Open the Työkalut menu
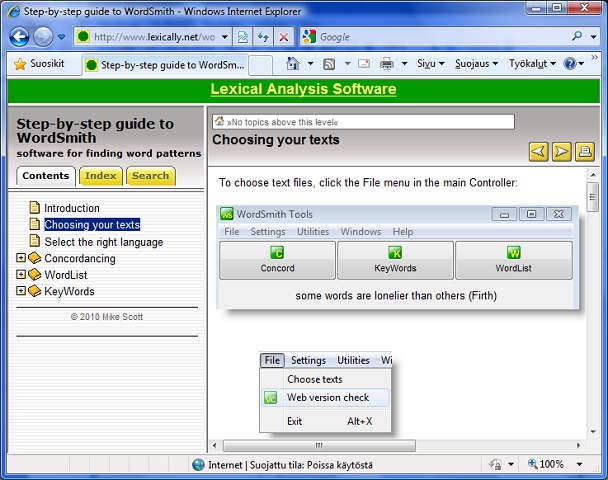The height and width of the screenshot is (480, 608). click(532, 64)
